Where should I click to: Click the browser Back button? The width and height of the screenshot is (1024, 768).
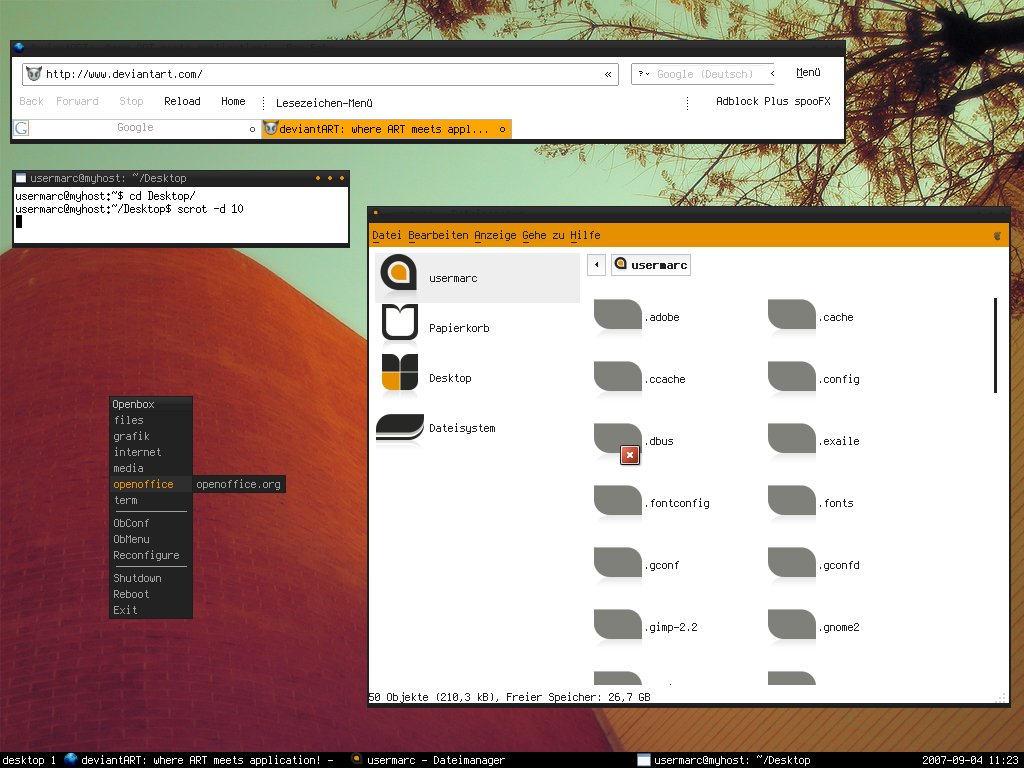pos(31,101)
